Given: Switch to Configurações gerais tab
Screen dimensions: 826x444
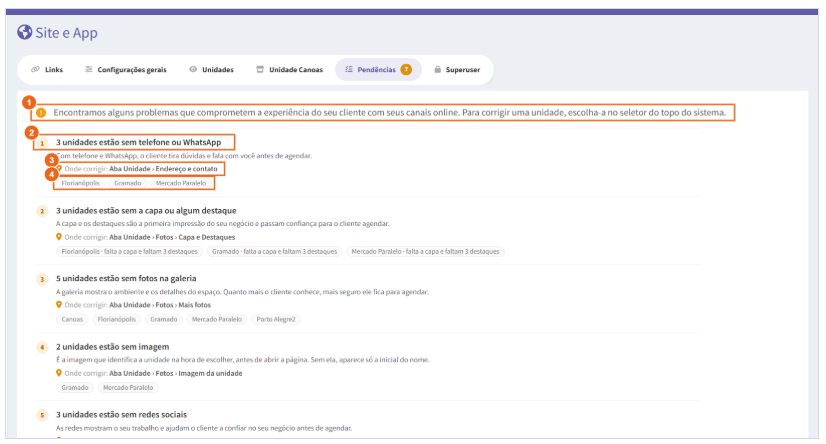Looking at the screenshot, I should coord(126,70).
